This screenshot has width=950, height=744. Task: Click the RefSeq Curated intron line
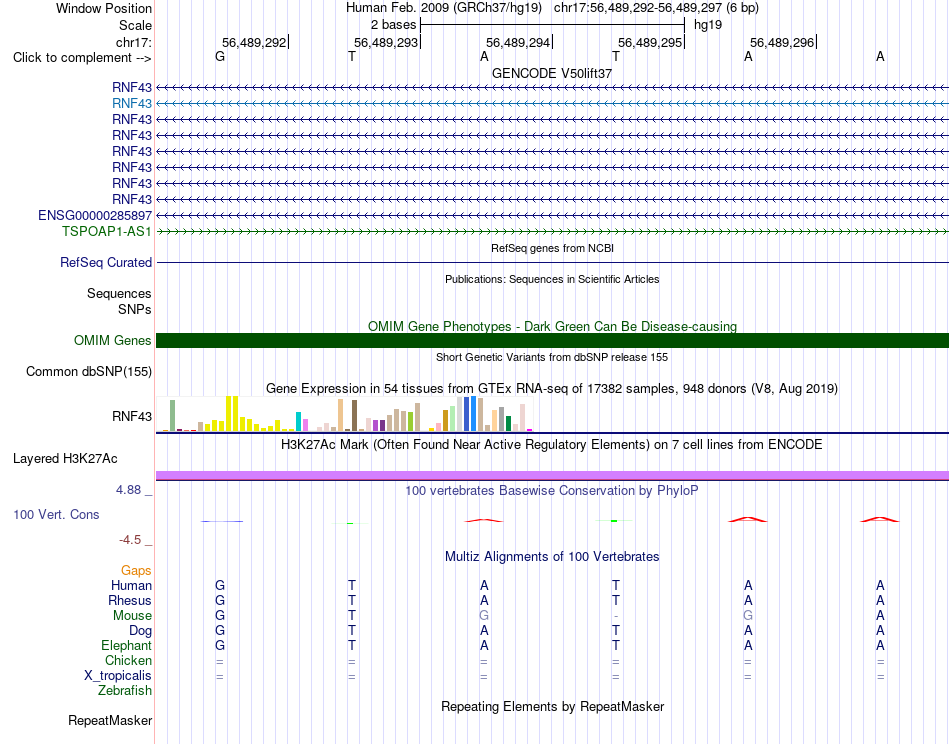coord(552,262)
